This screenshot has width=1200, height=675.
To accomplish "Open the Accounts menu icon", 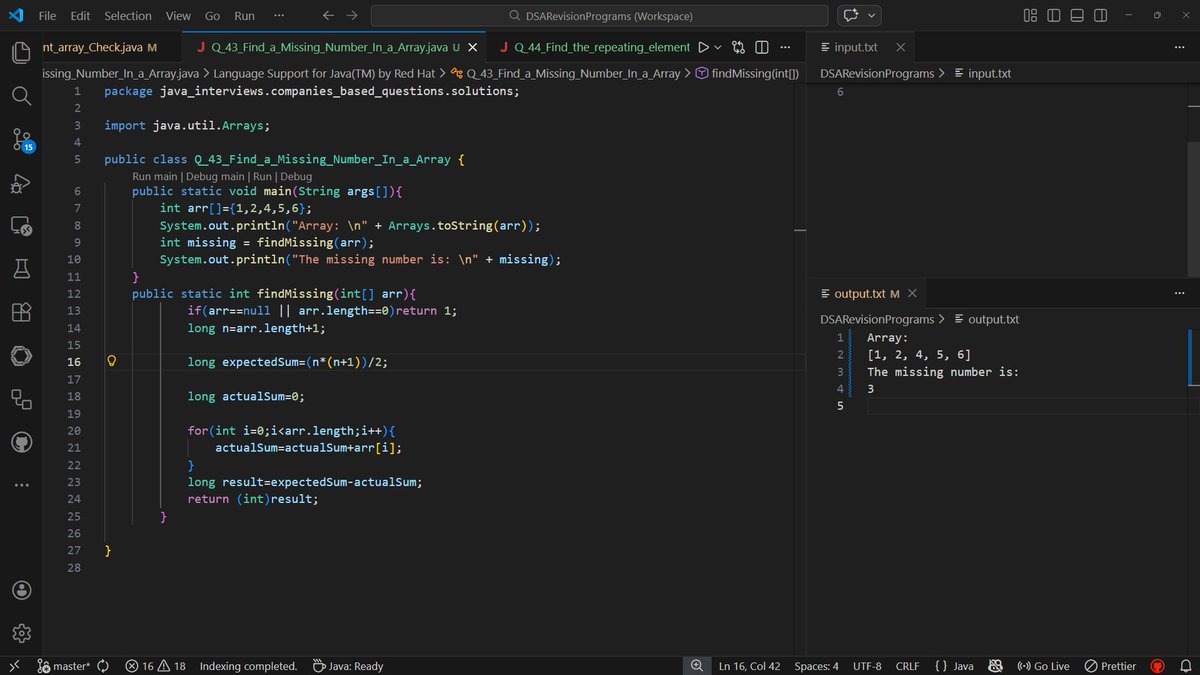I will click(x=22, y=590).
